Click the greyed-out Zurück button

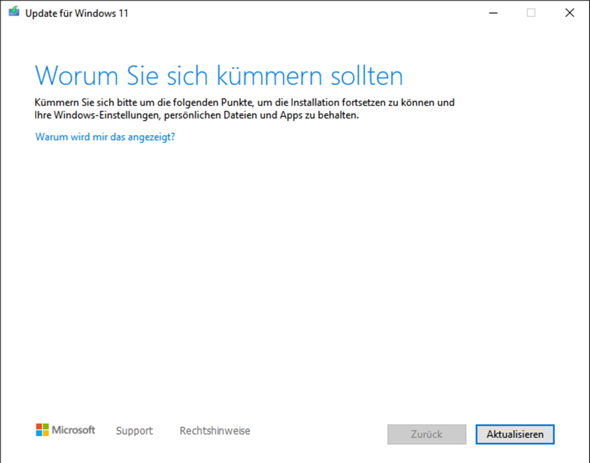(x=427, y=434)
